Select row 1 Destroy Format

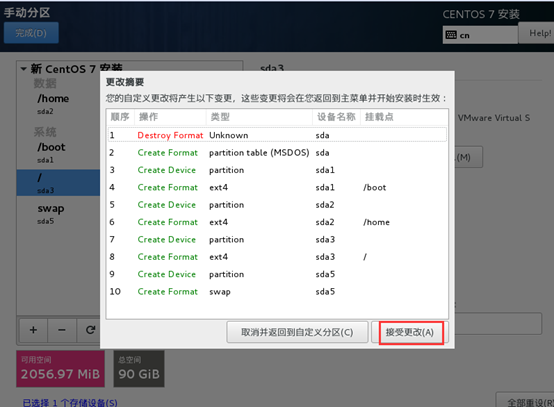[x=277, y=135]
